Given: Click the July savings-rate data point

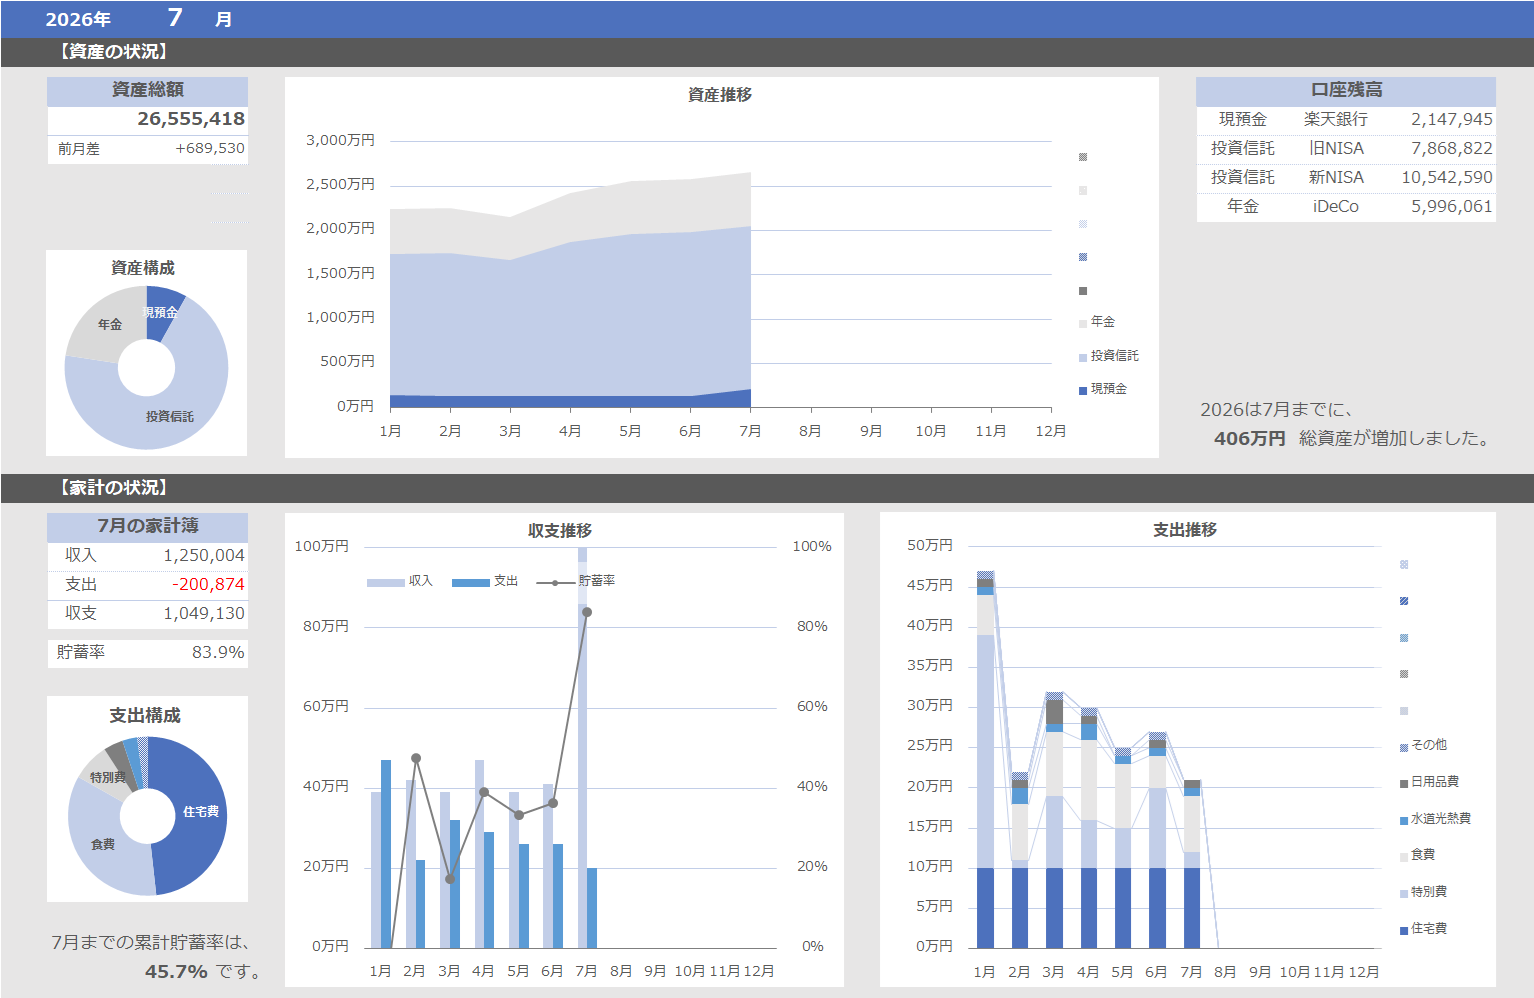Looking at the screenshot, I should tap(587, 612).
